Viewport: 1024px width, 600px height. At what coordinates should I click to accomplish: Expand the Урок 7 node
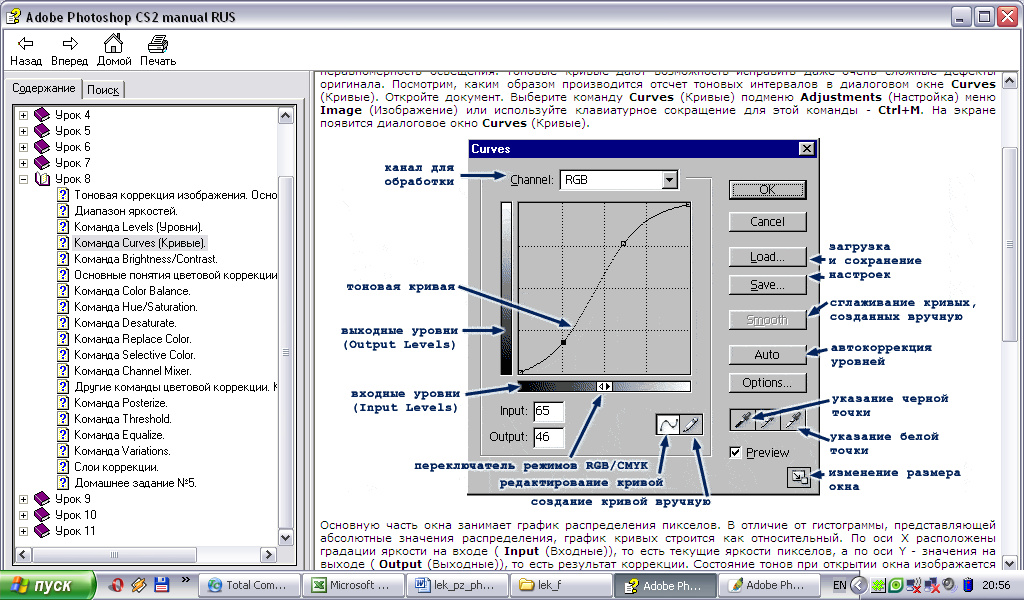pyautogui.click(x=24, y=163)
